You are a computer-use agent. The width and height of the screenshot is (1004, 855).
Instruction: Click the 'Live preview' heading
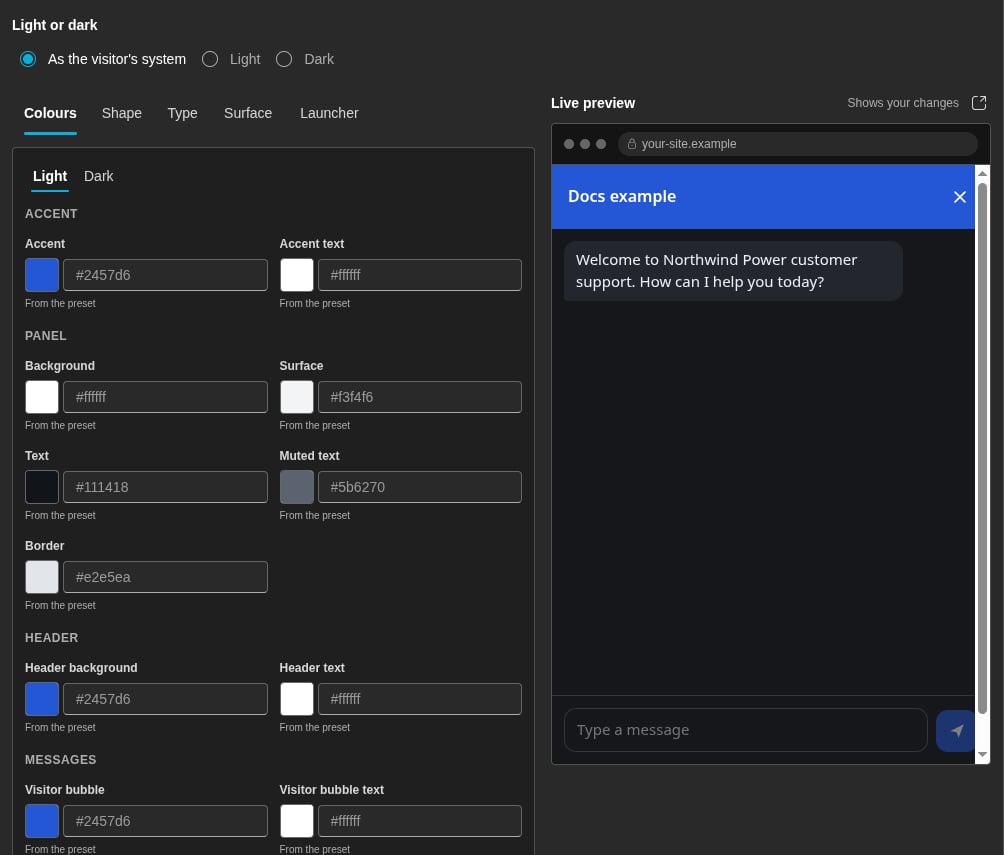pyautogui.click(x=593, y=103)
